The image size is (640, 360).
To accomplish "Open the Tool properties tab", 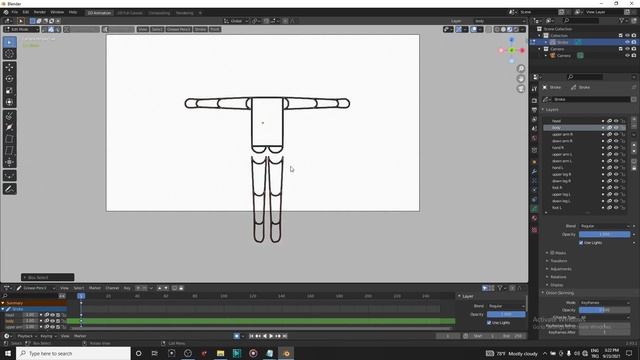I will tap(534, 89).
